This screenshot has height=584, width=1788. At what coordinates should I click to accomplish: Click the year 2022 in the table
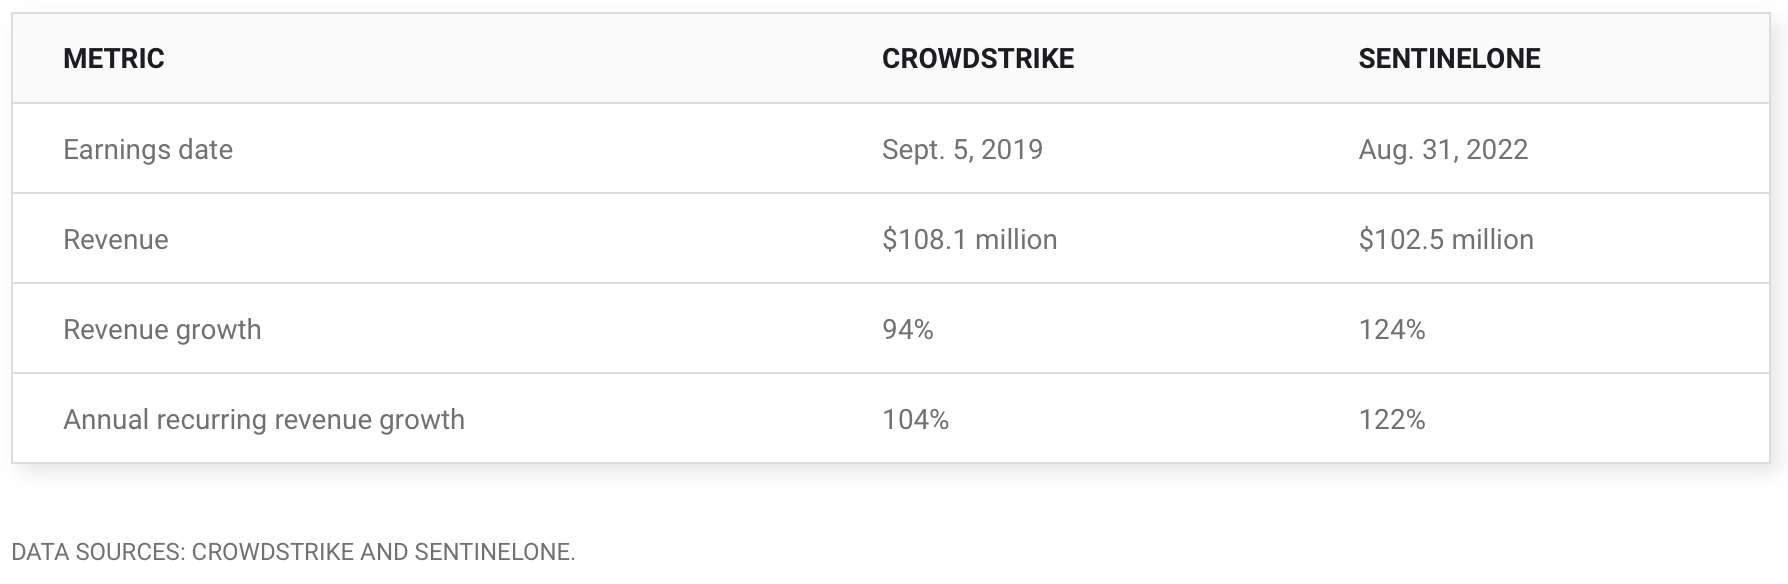coord(1496,149)
